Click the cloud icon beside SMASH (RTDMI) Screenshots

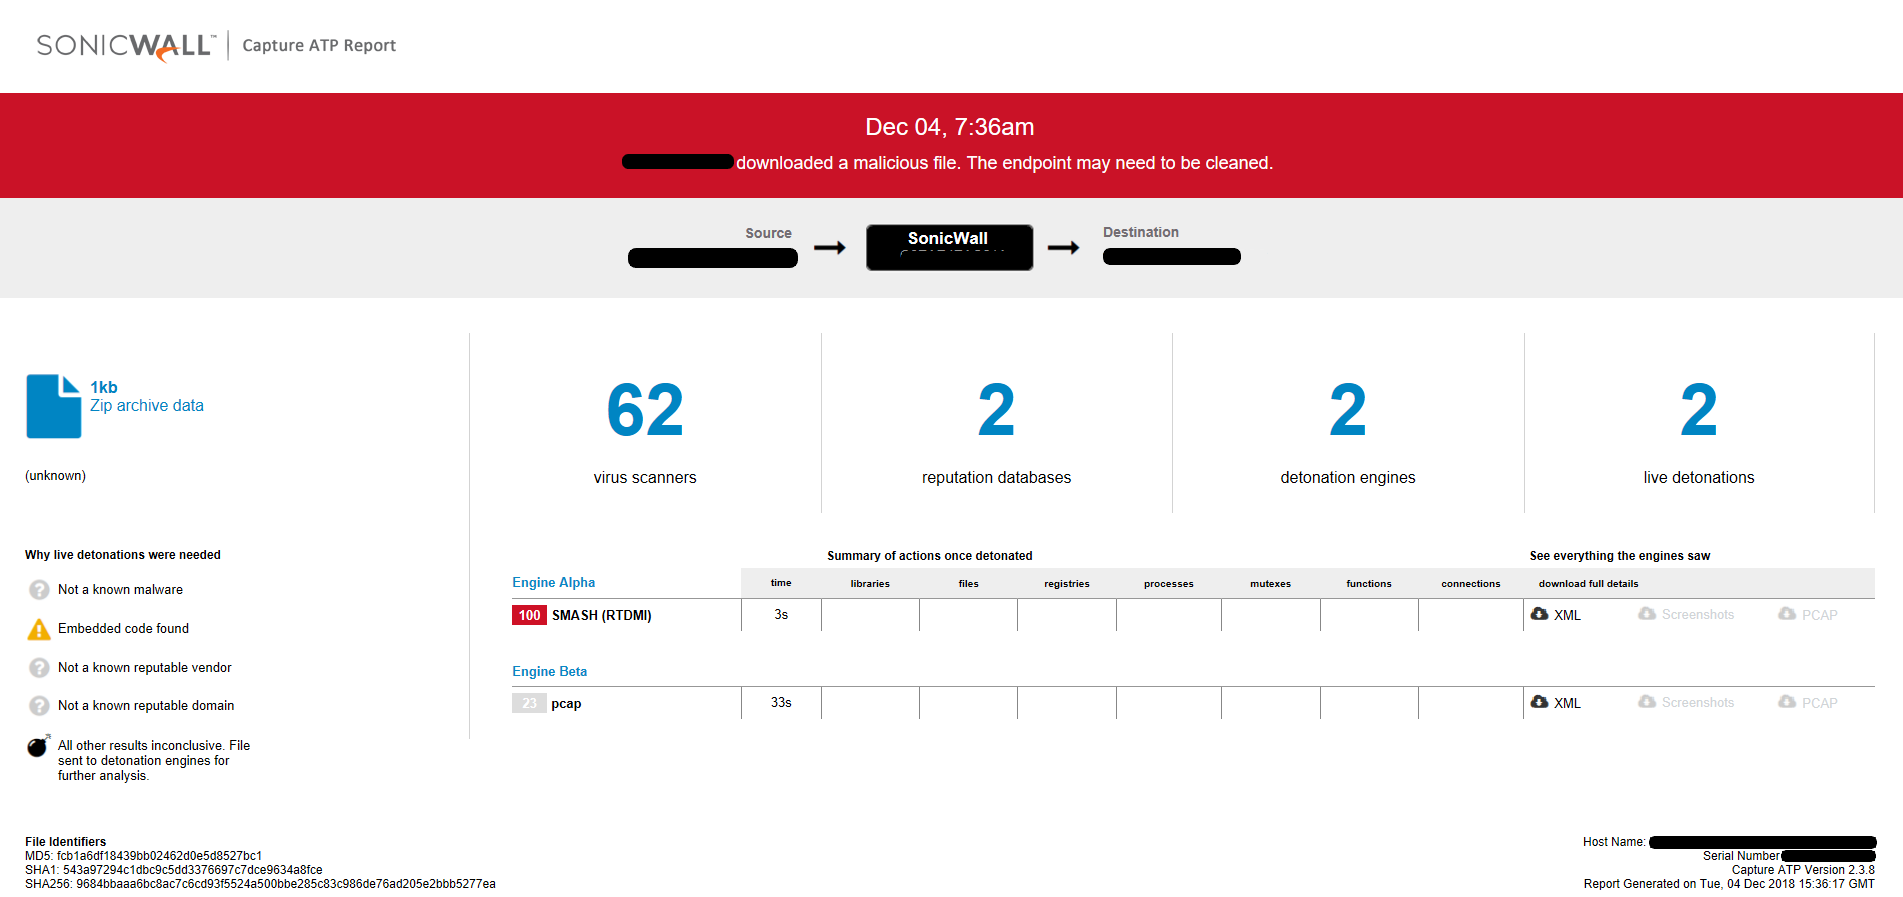pyautogui.click(x=1647, y=614)
